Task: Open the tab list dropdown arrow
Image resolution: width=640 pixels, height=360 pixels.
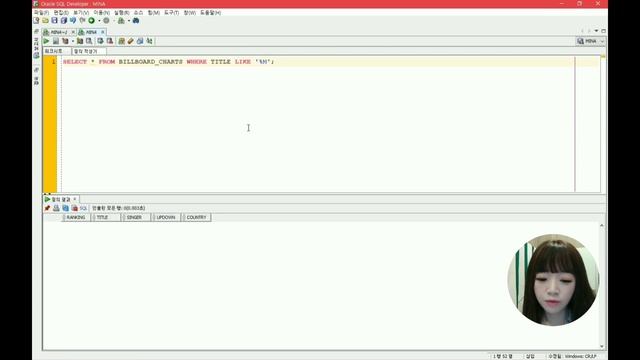Action: point(596,31)
